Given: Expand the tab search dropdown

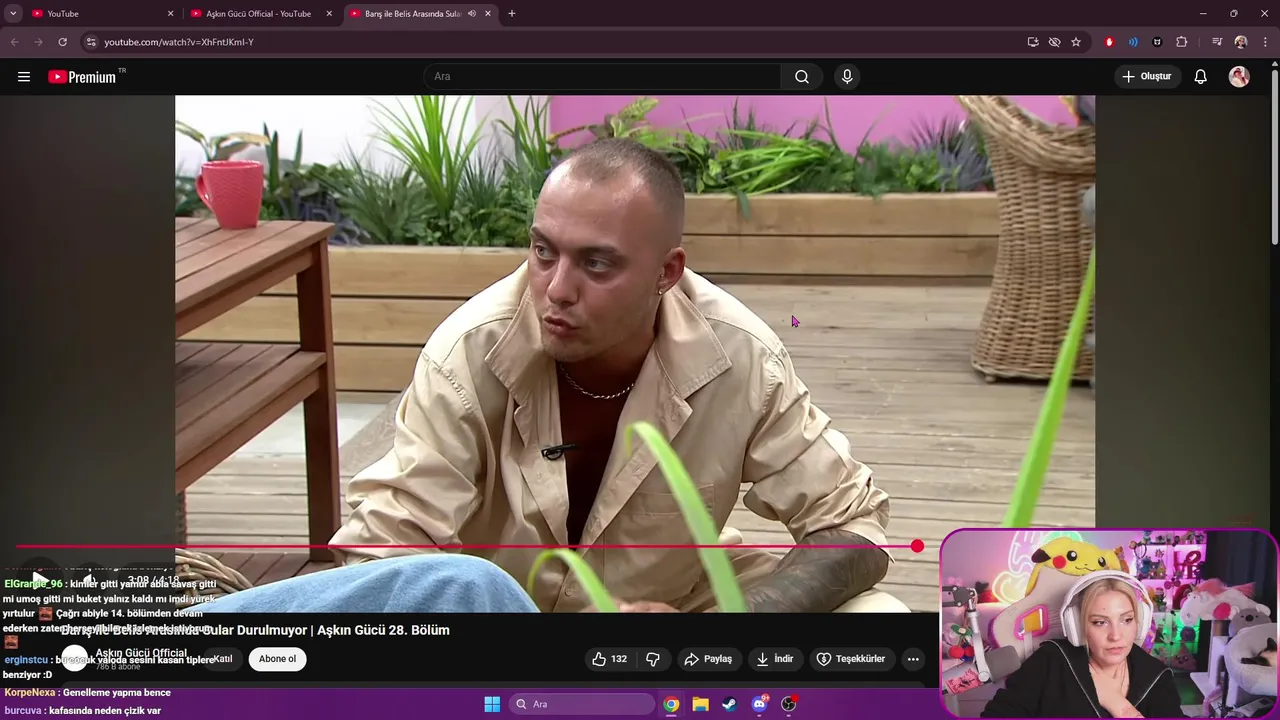Looking at the screenshot, I should click(13, 14).
